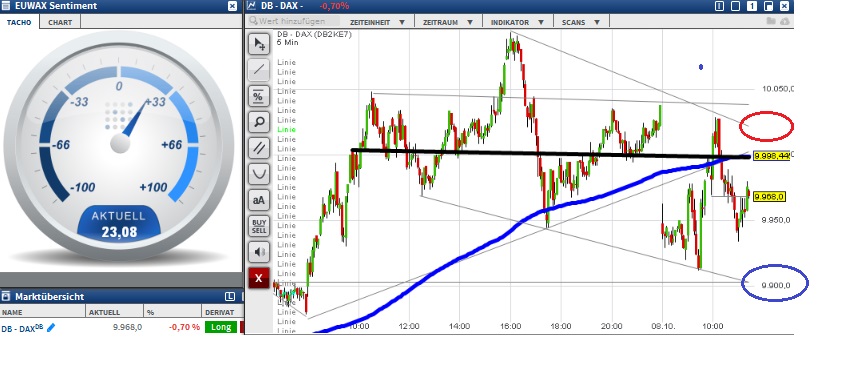
Task: Select the trend line drawing tool
Action: point(259,70)
